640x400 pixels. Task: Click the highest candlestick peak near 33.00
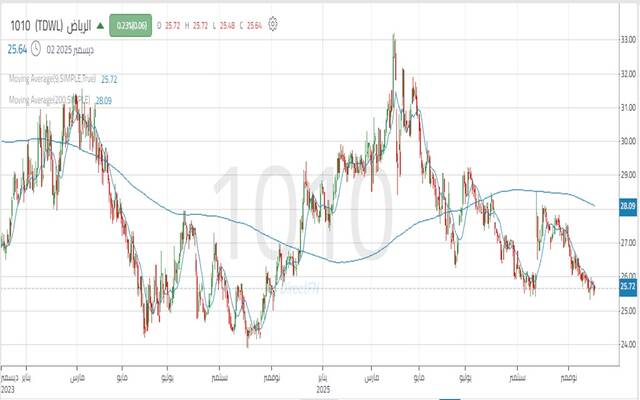coord(393,37)
